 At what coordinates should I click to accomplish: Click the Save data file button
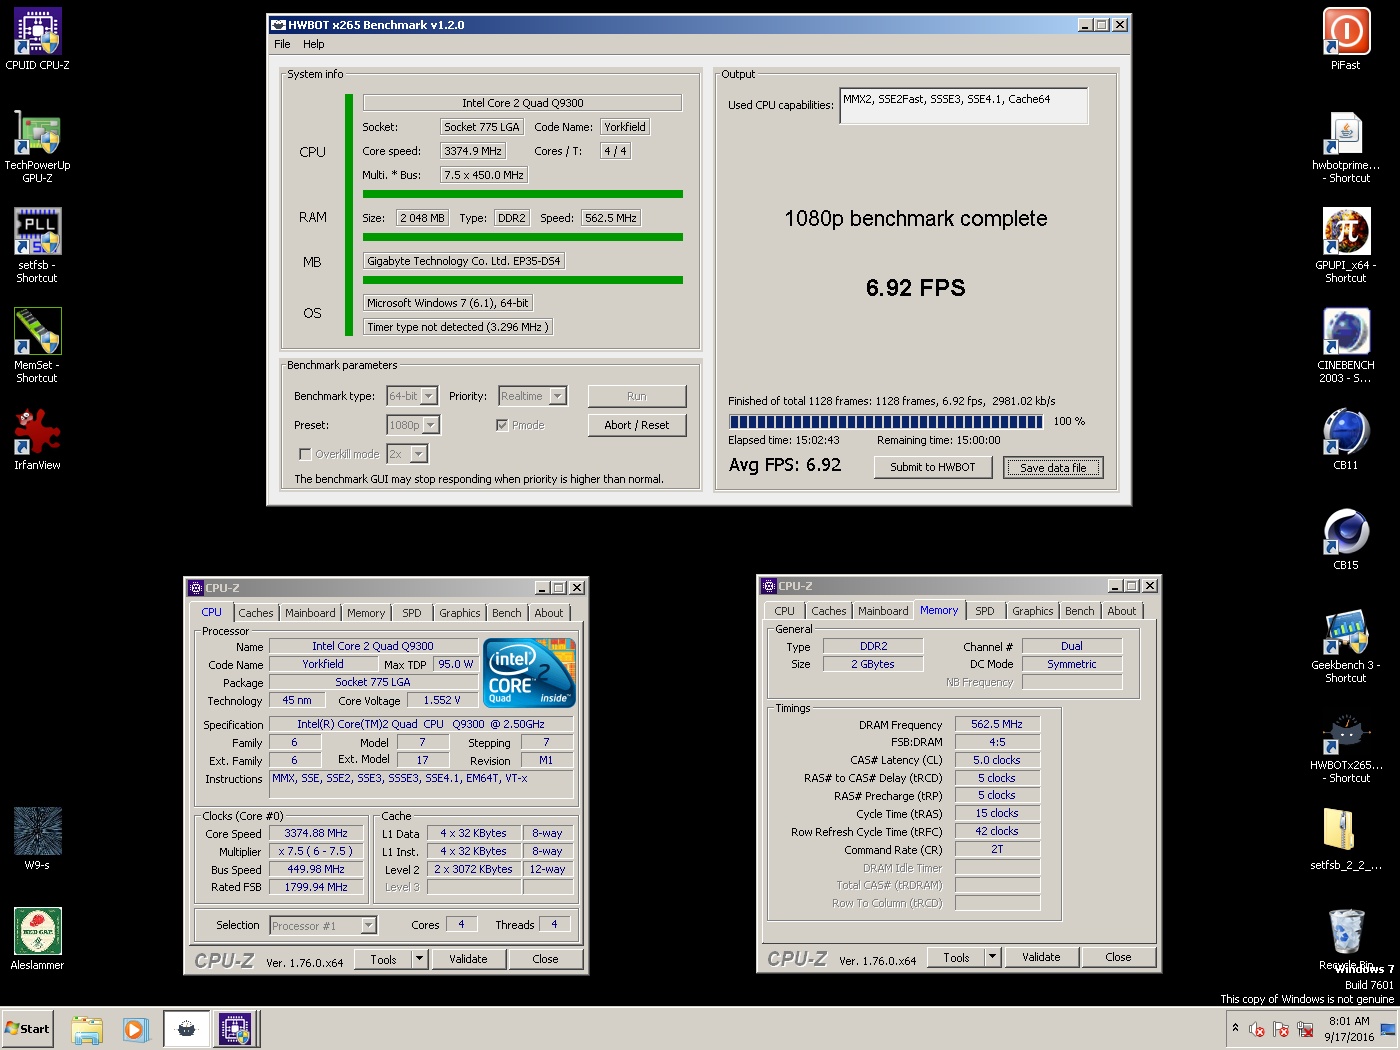[x=1053, y=467]
